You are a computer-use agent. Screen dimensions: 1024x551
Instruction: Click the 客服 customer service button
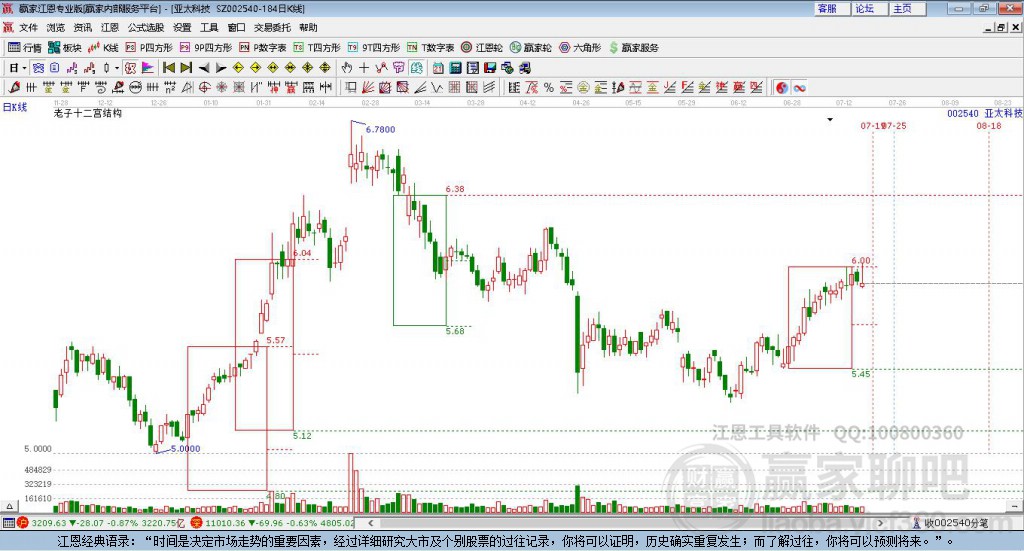pyautogui.click(x=827, y=8)
